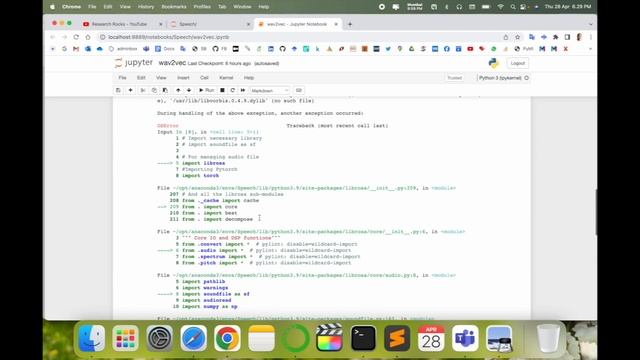Open Jupyter Edit menu
Screen dimensions: 640x360
(x=141, y=78)
